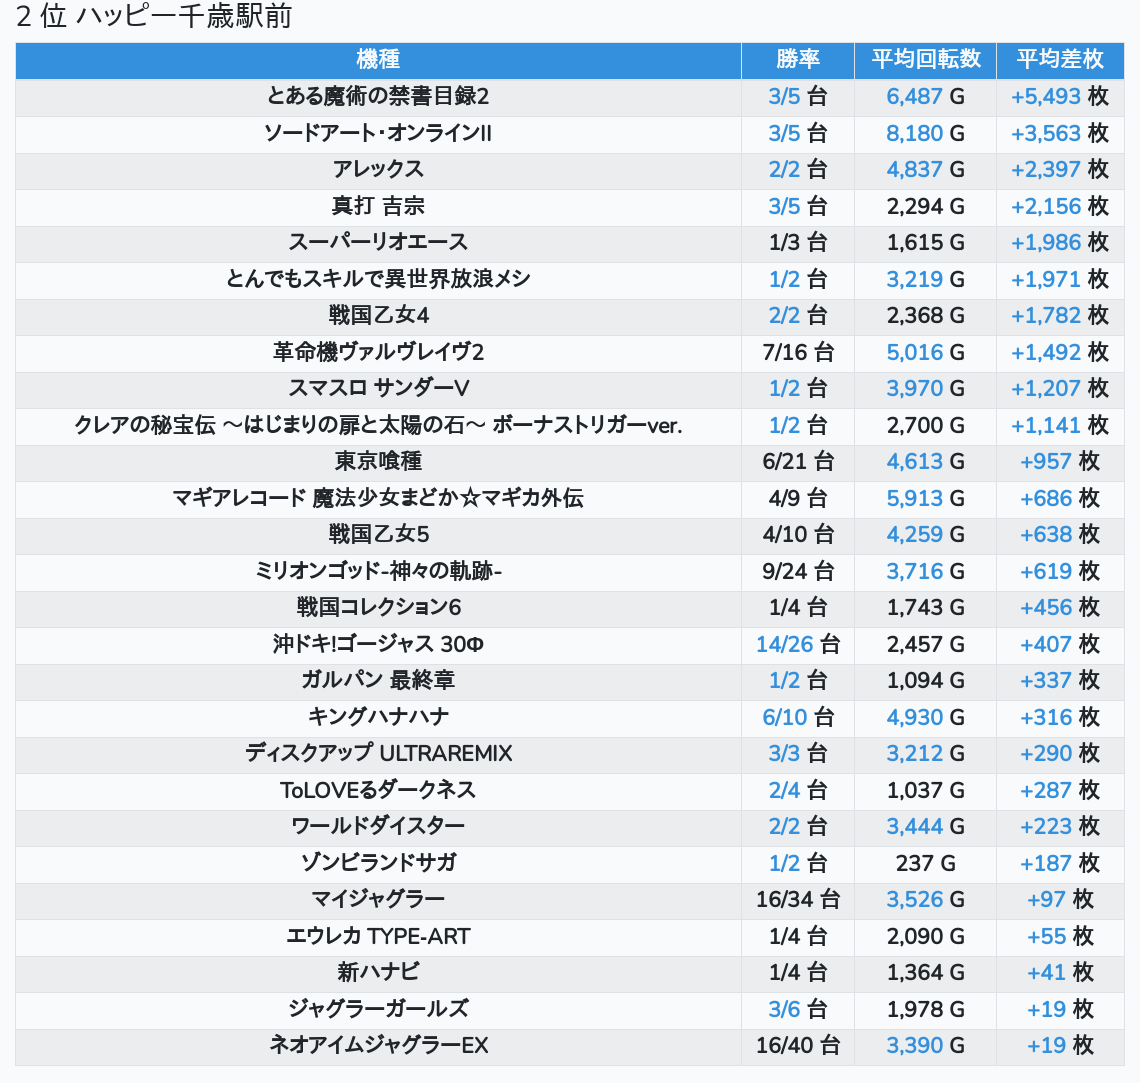Select the +957 枚 difference value
Screen dimensions: 1140x1083
point(1060,462)
